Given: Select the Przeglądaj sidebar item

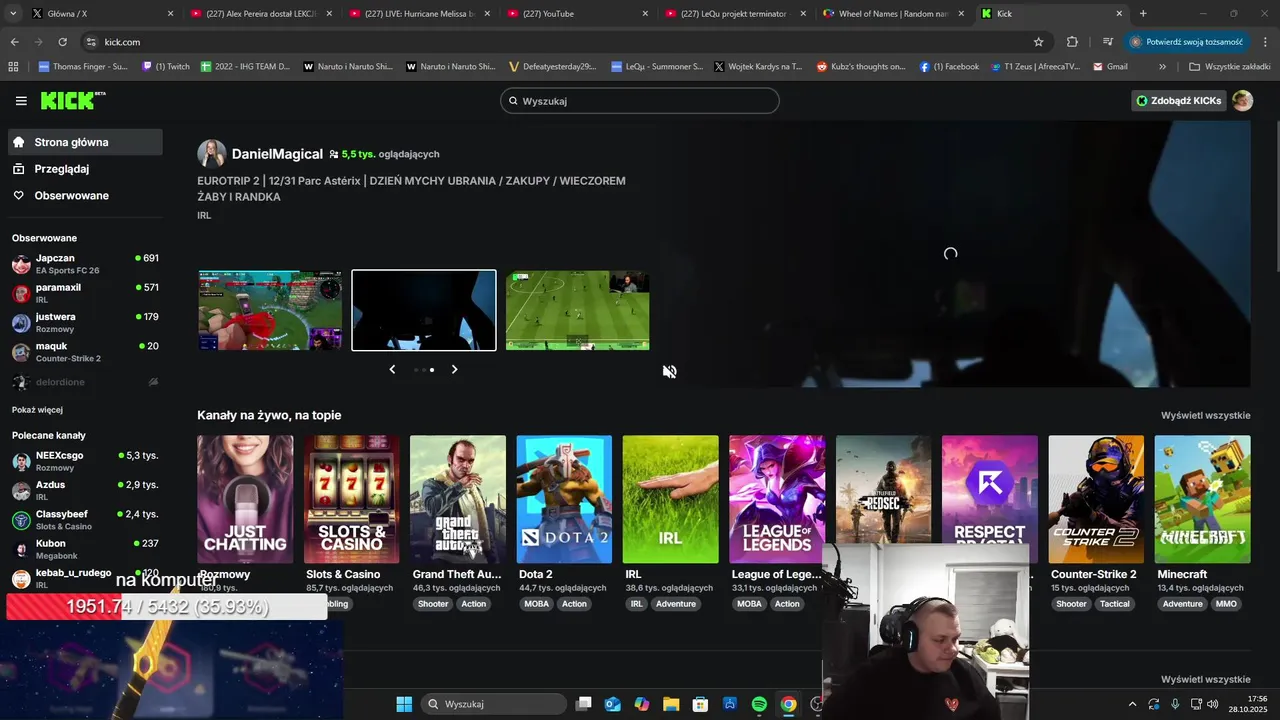Looking at the screenshot, I should [x=85, y=169].
